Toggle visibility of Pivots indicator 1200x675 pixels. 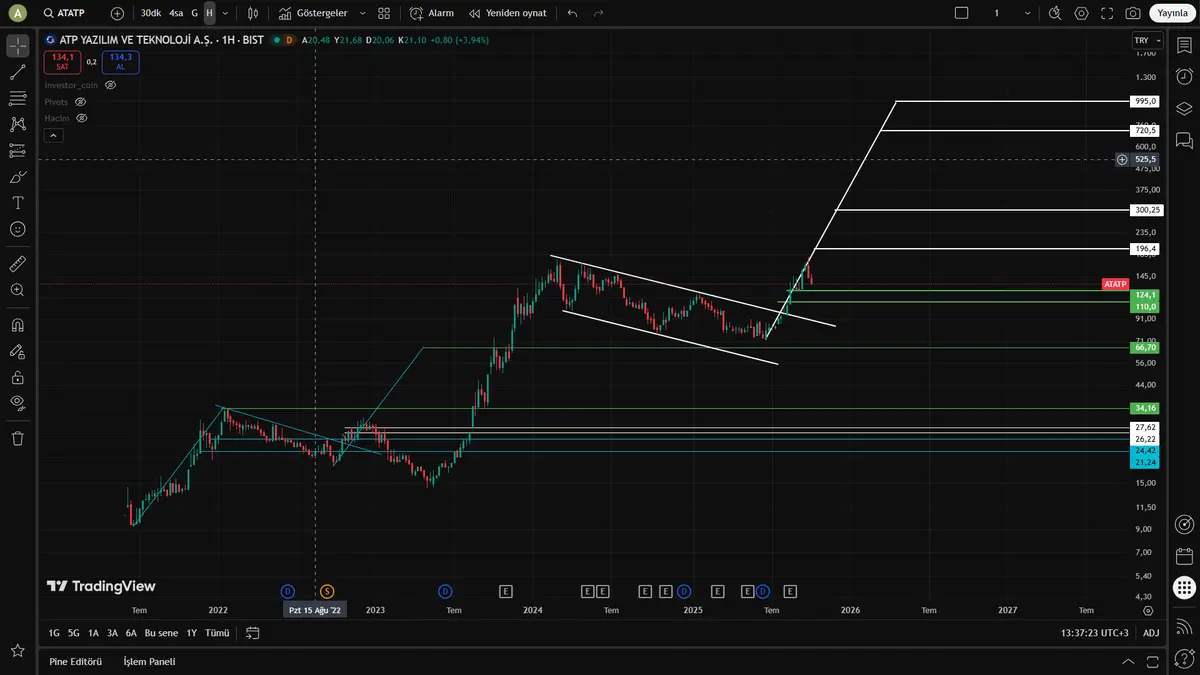(81, 102)
